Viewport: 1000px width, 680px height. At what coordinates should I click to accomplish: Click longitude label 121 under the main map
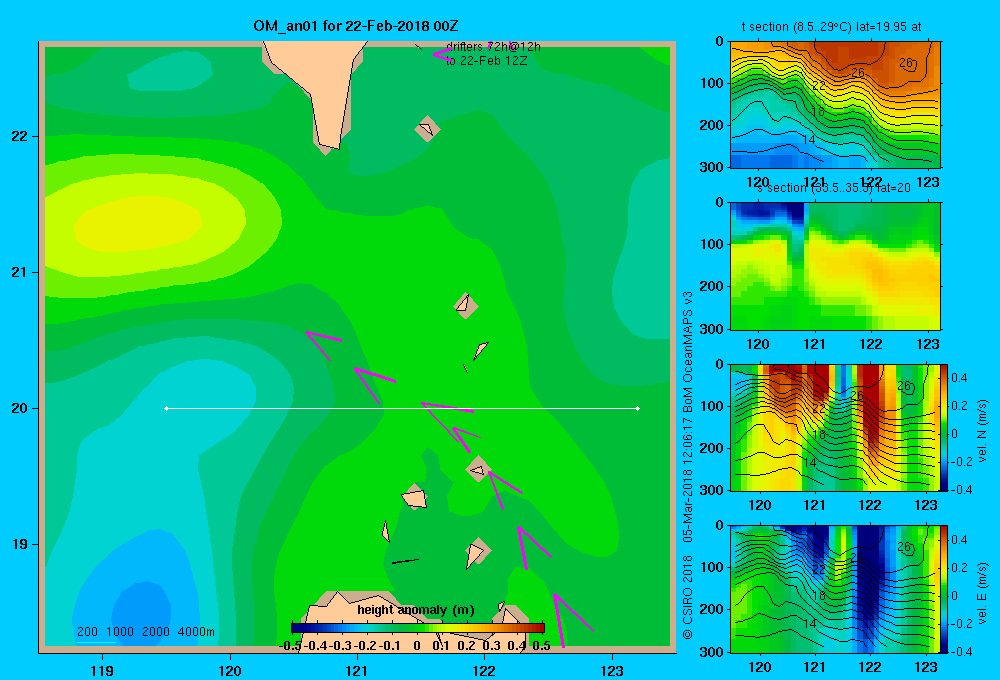(357, 671)
